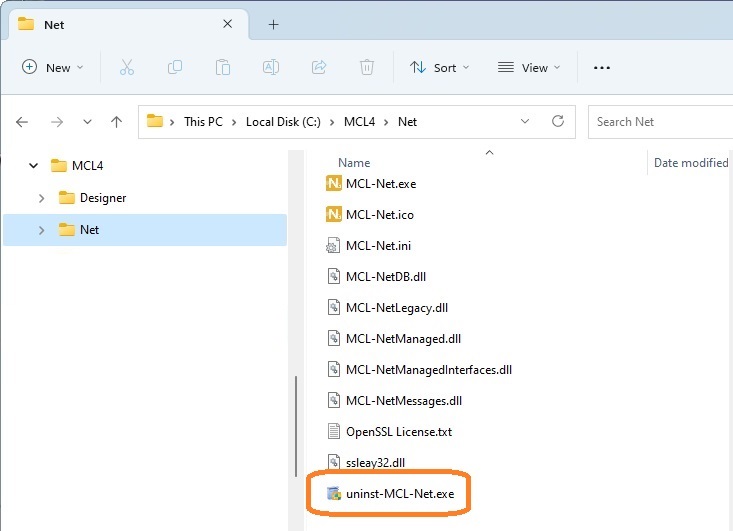Click chevron after MCL4 in path

coord(386,122)
